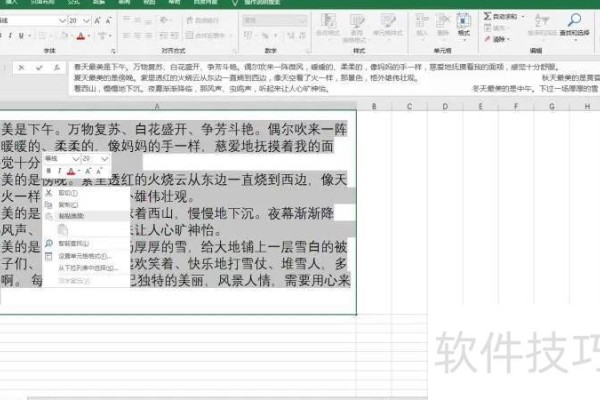This screenshot has height=400, width=600.
Task: Click the AutoSum sigma icon
Action: click(487, 16)
